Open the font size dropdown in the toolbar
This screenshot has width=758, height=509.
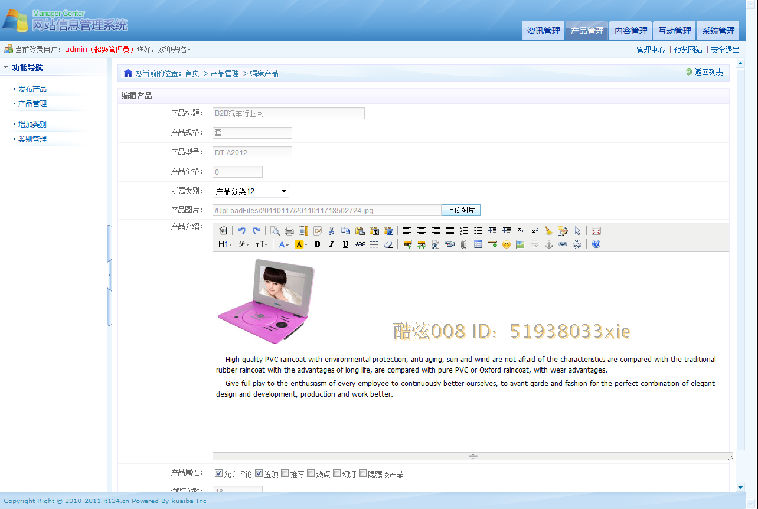(x=261, y=245)
